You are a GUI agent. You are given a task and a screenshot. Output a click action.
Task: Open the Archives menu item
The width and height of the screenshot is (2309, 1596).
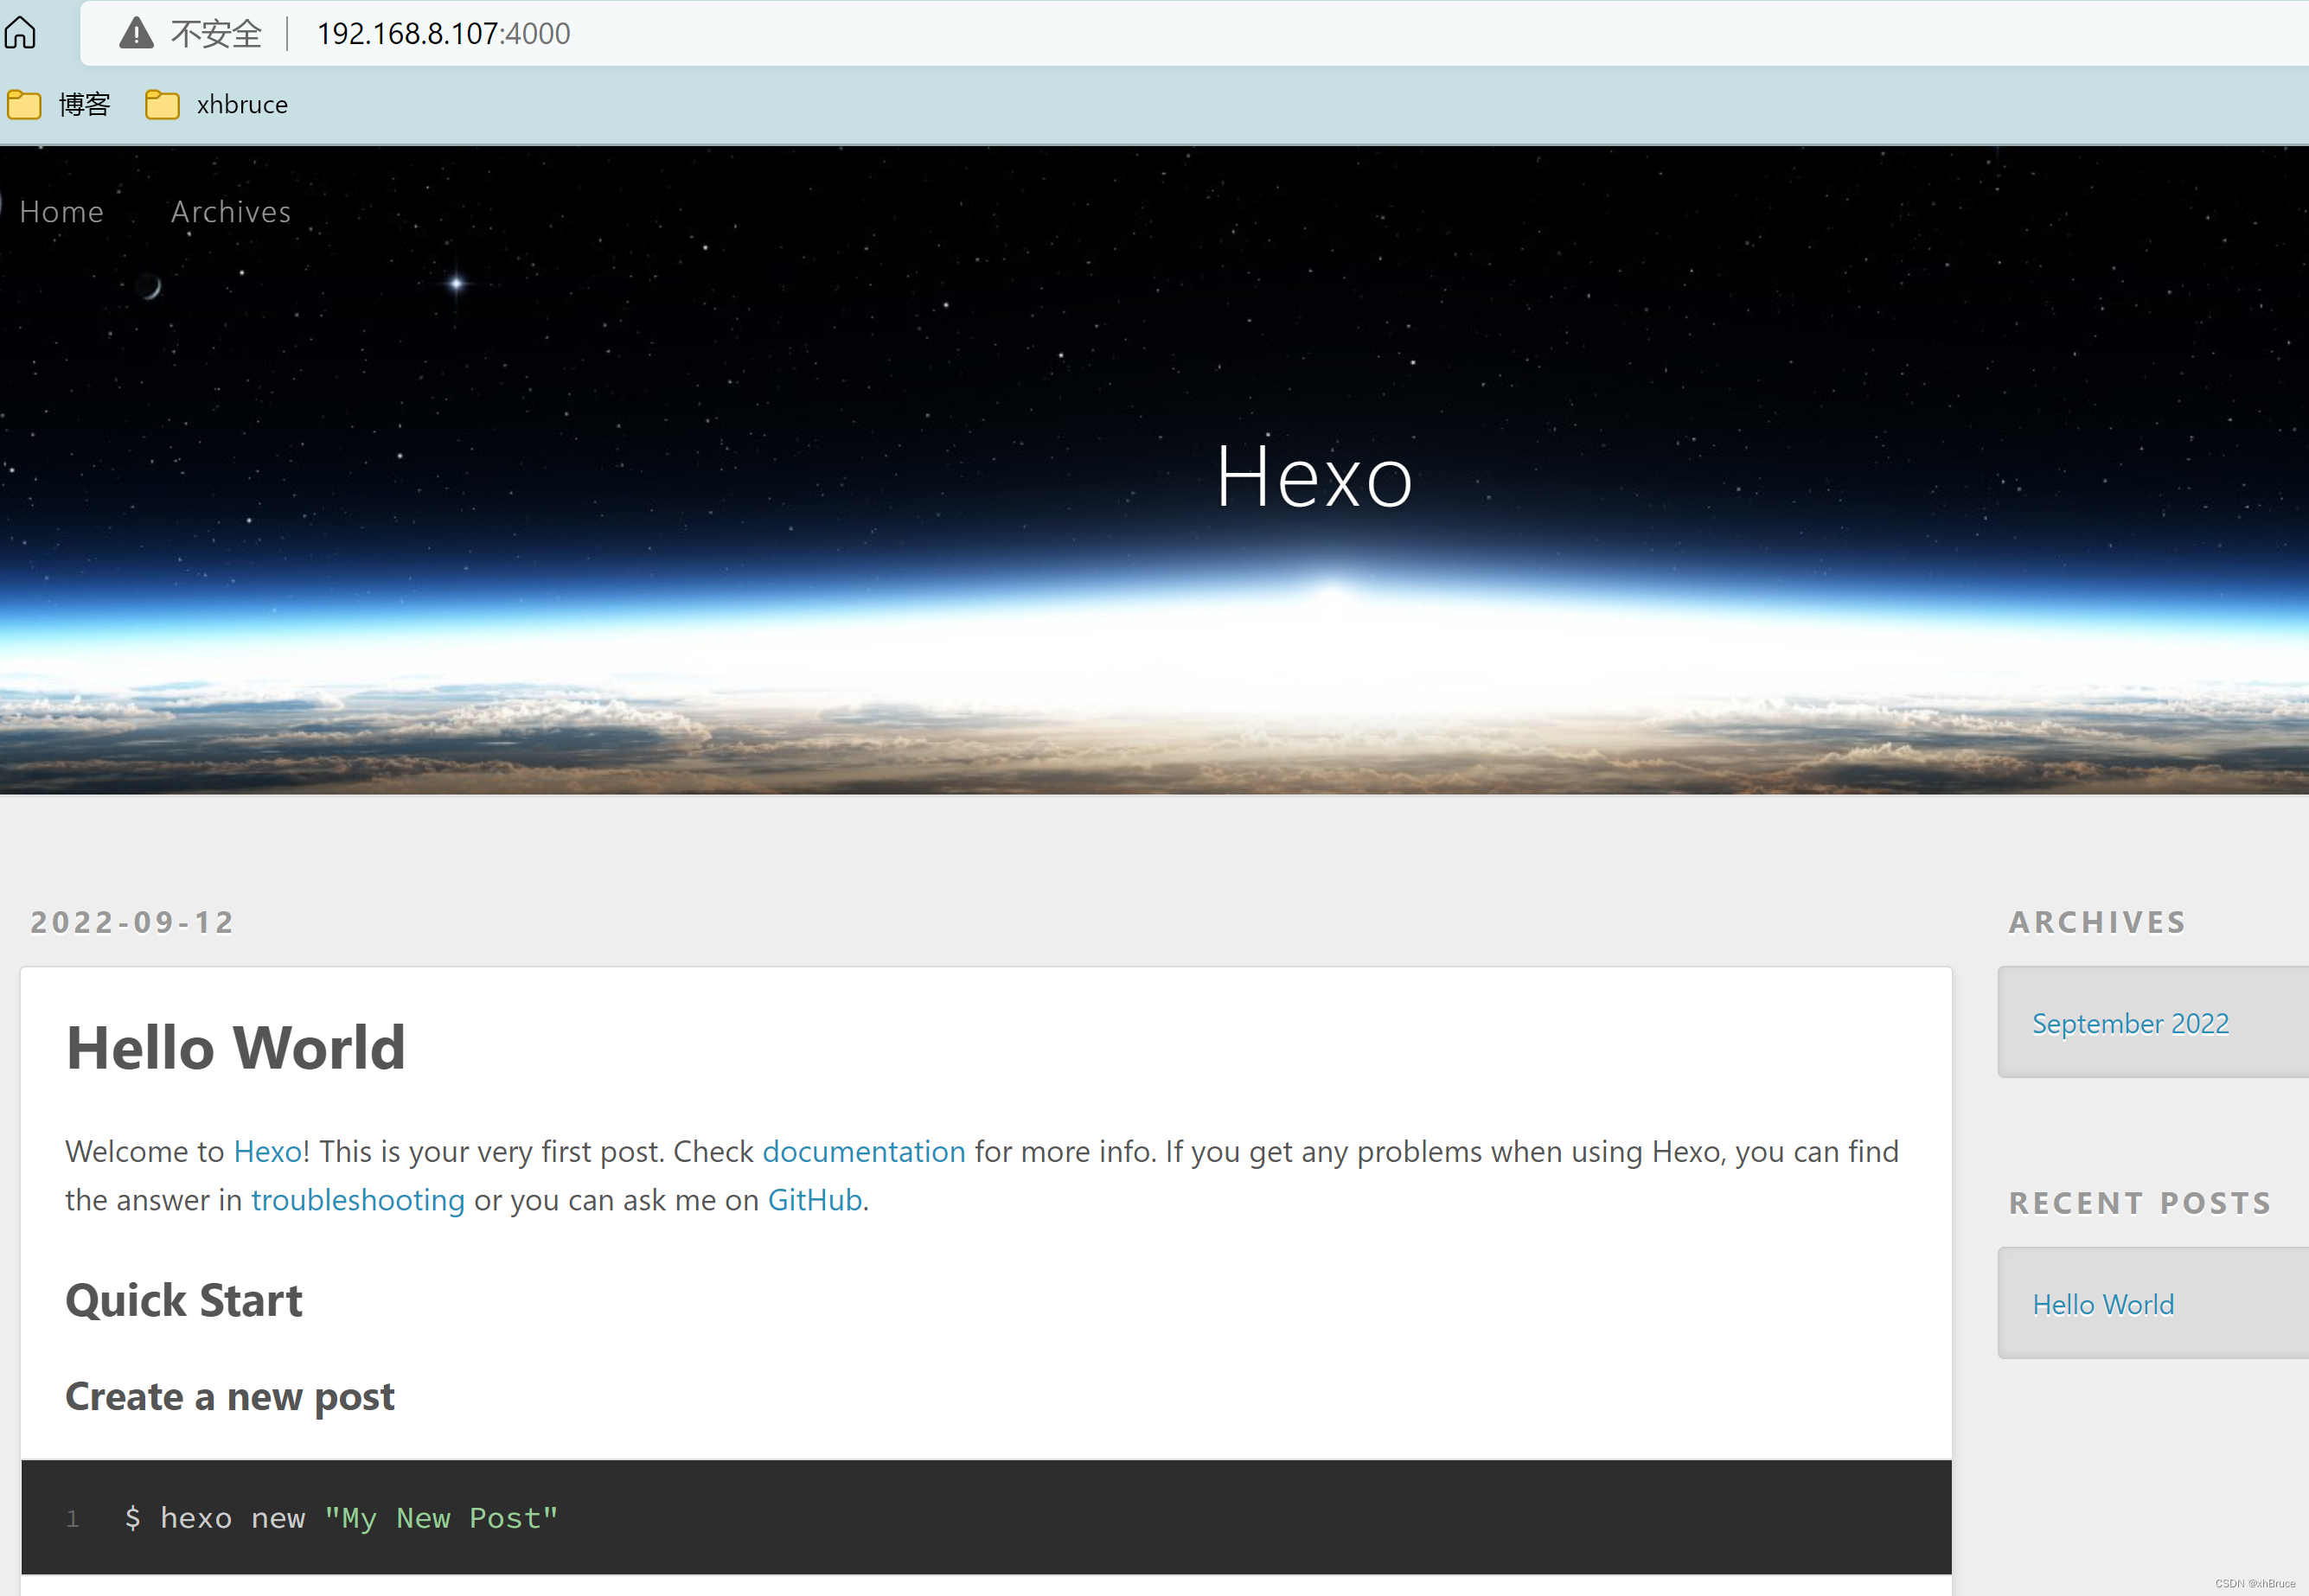coord(231,212)
